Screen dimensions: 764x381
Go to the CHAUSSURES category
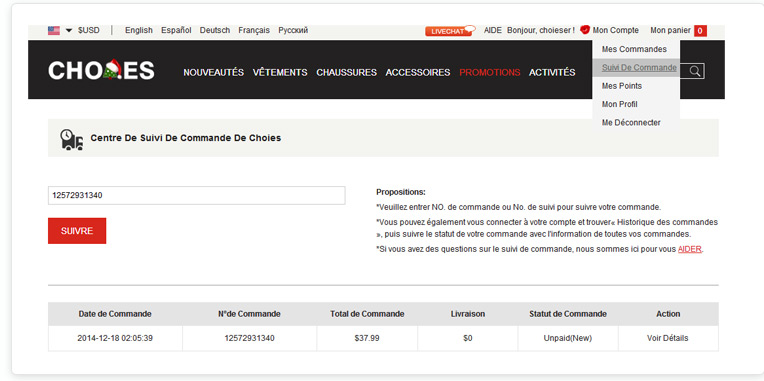coord(346,72)
